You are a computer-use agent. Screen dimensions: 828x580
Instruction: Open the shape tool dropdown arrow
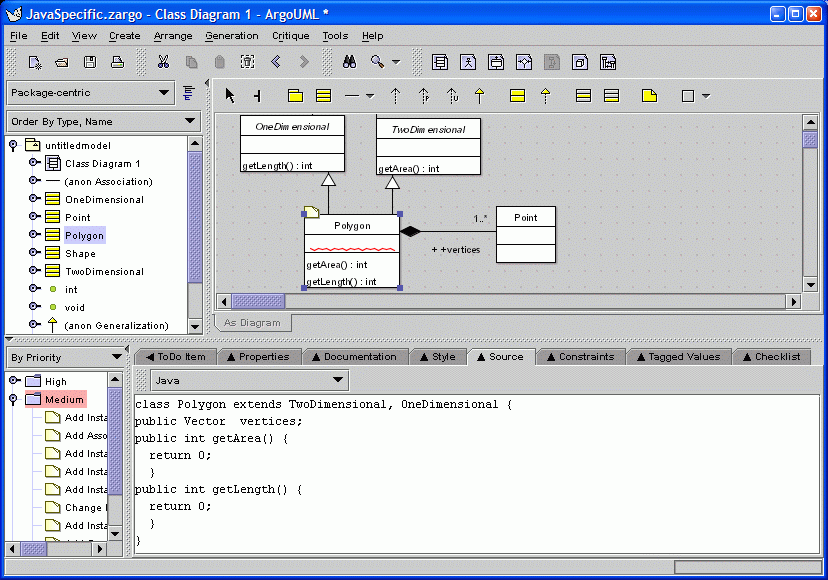706,96
